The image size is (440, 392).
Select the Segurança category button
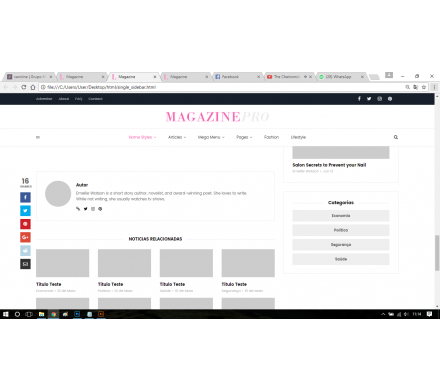tap(341, 245)
